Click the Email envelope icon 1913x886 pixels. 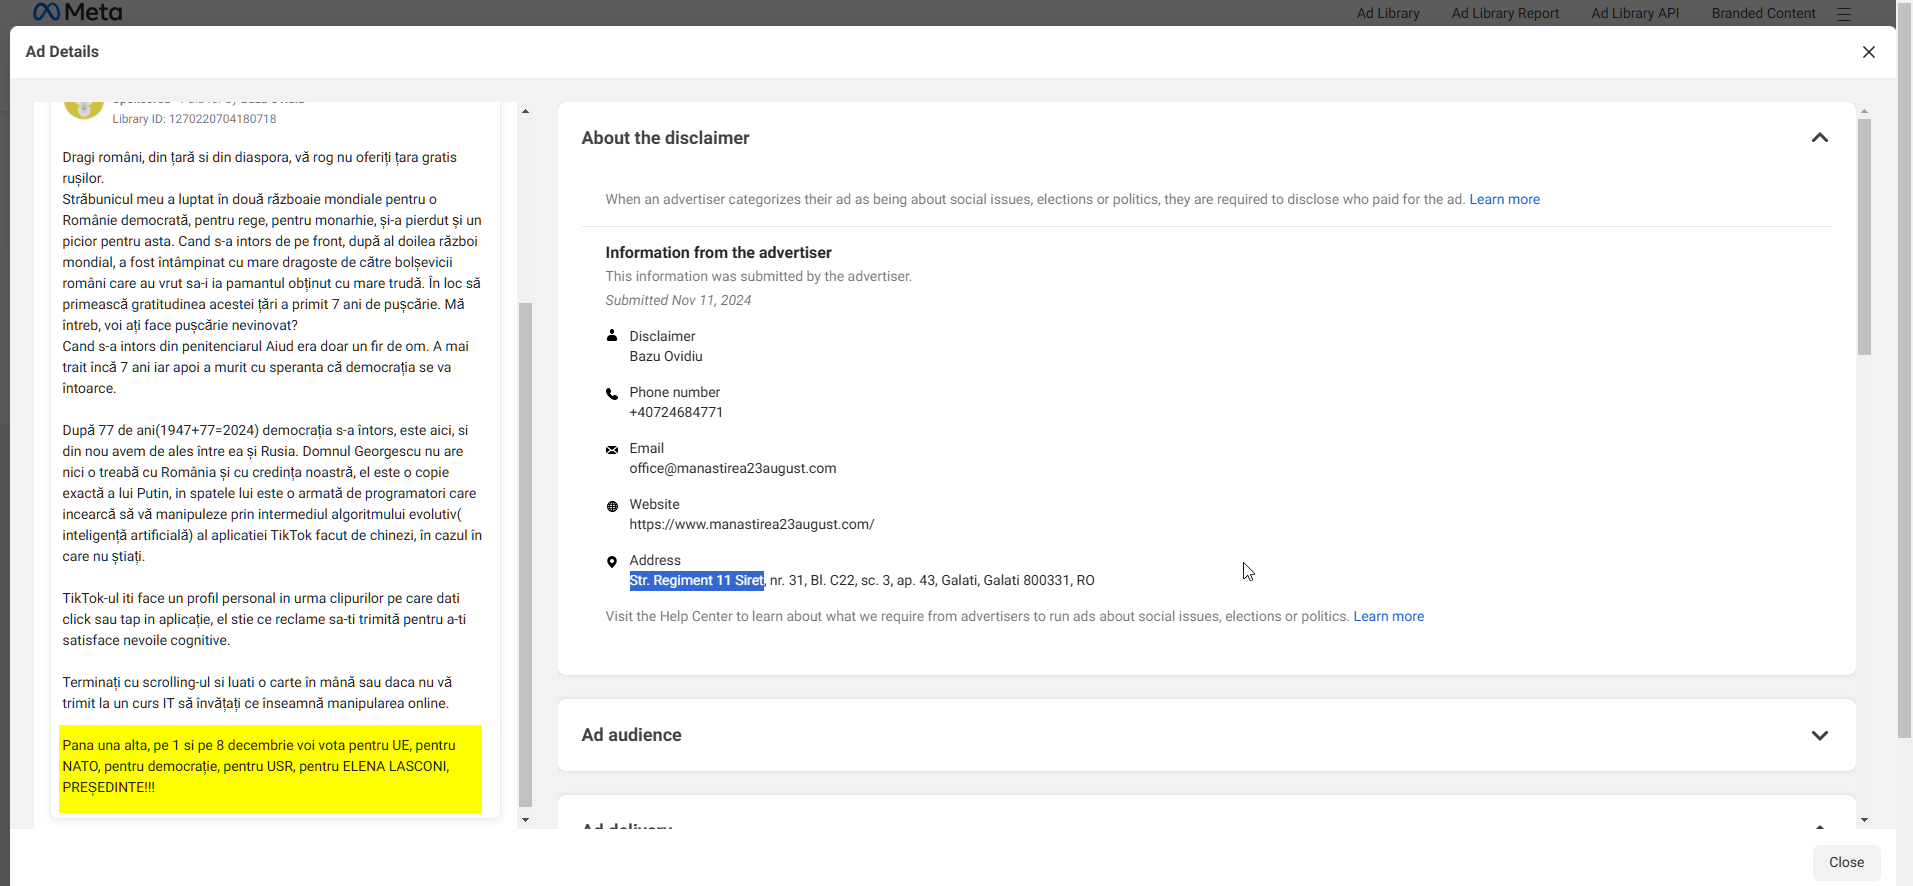pos(612,450)
